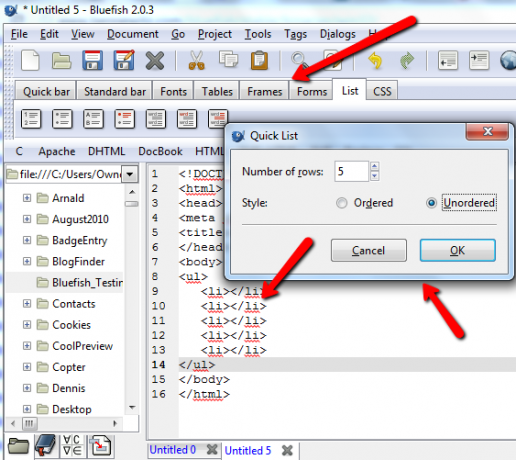Screen dimensions: 516x460
Task: Click the Paste clipboard icon
Action: [259, 60]
